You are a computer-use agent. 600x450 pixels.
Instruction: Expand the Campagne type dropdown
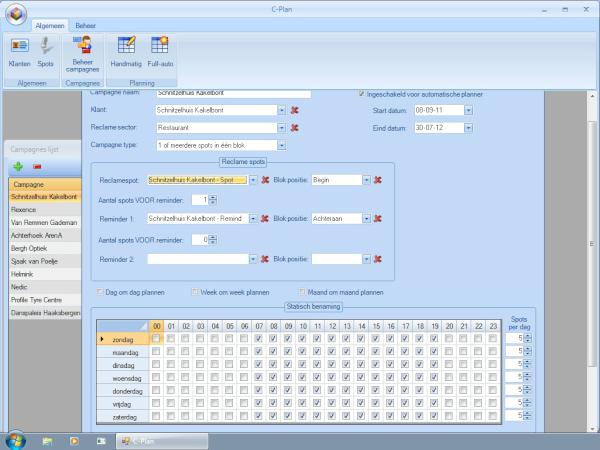tap(282, 145)
